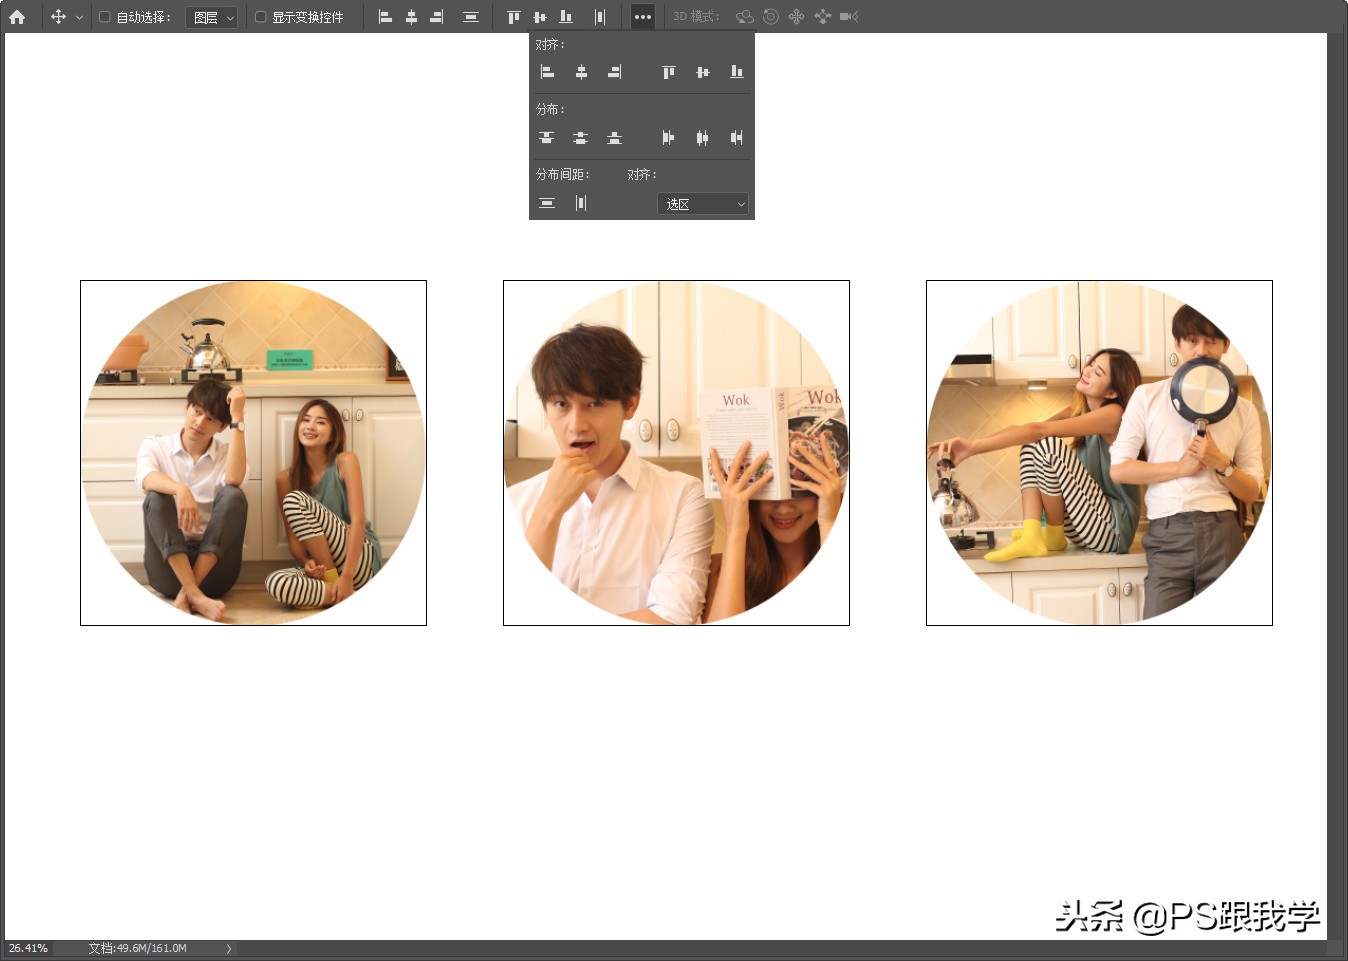
Task: Click the distribute horizontal centers icon in 分布 row
Action: point(703,137)
